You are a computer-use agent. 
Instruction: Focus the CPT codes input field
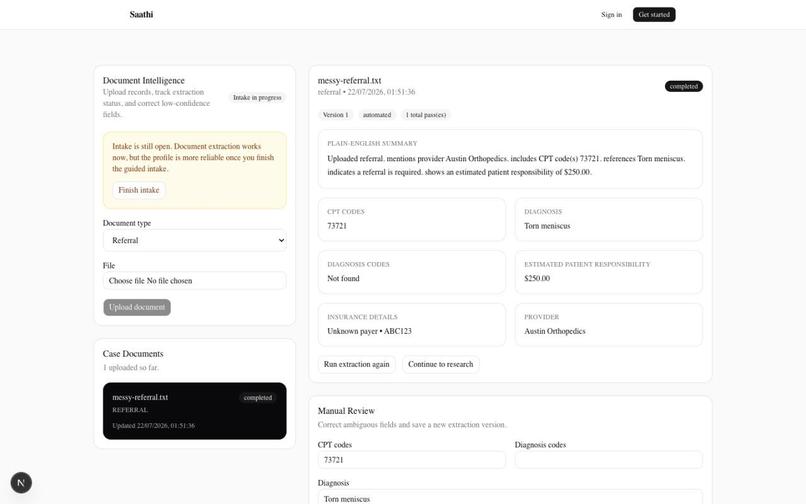coord(411,460)
